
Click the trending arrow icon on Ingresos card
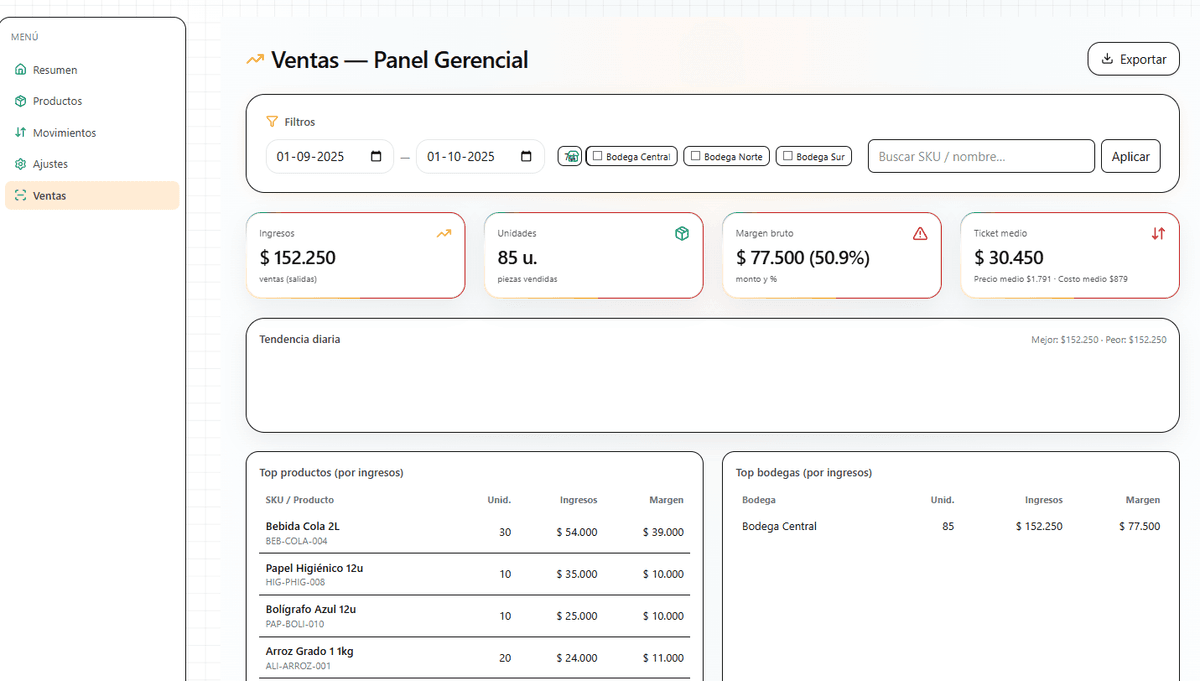(x=444, y=233)
